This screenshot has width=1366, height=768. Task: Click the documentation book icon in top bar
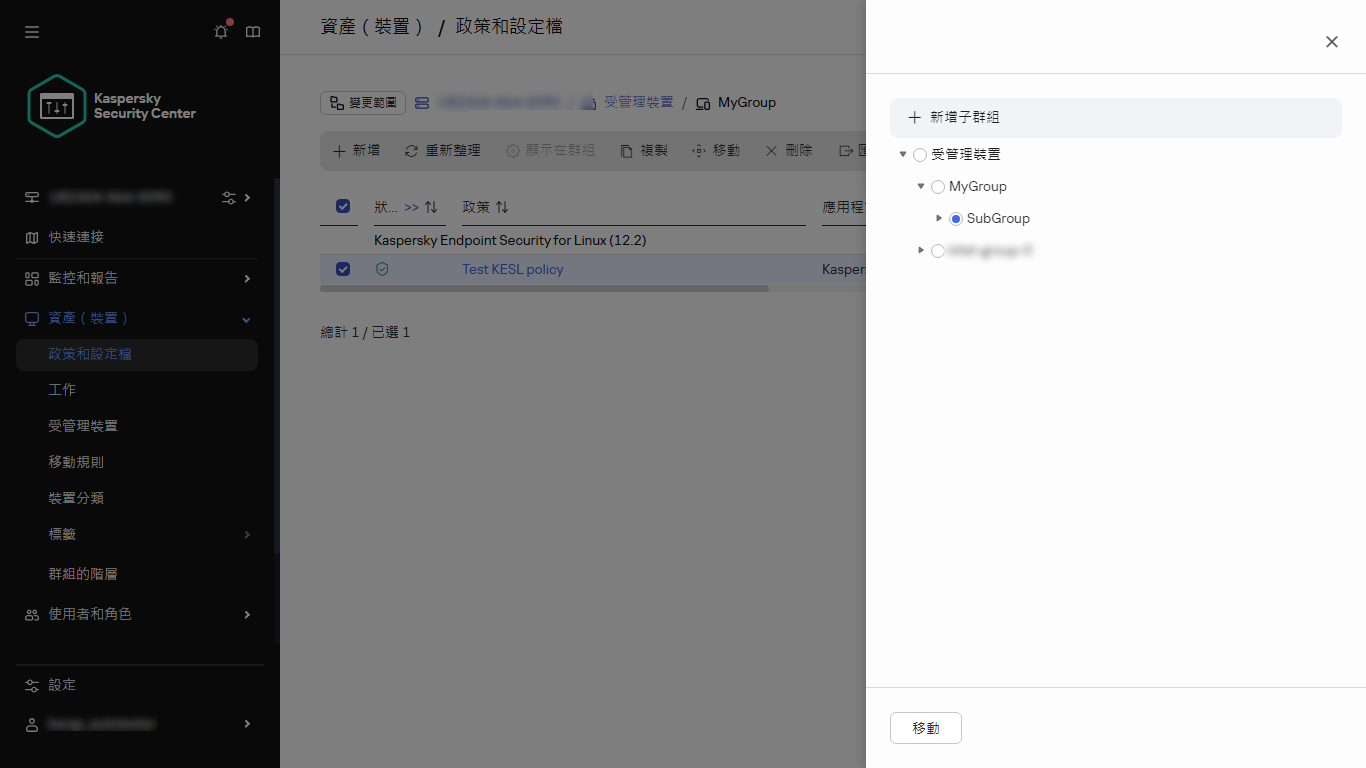(252, 31)
